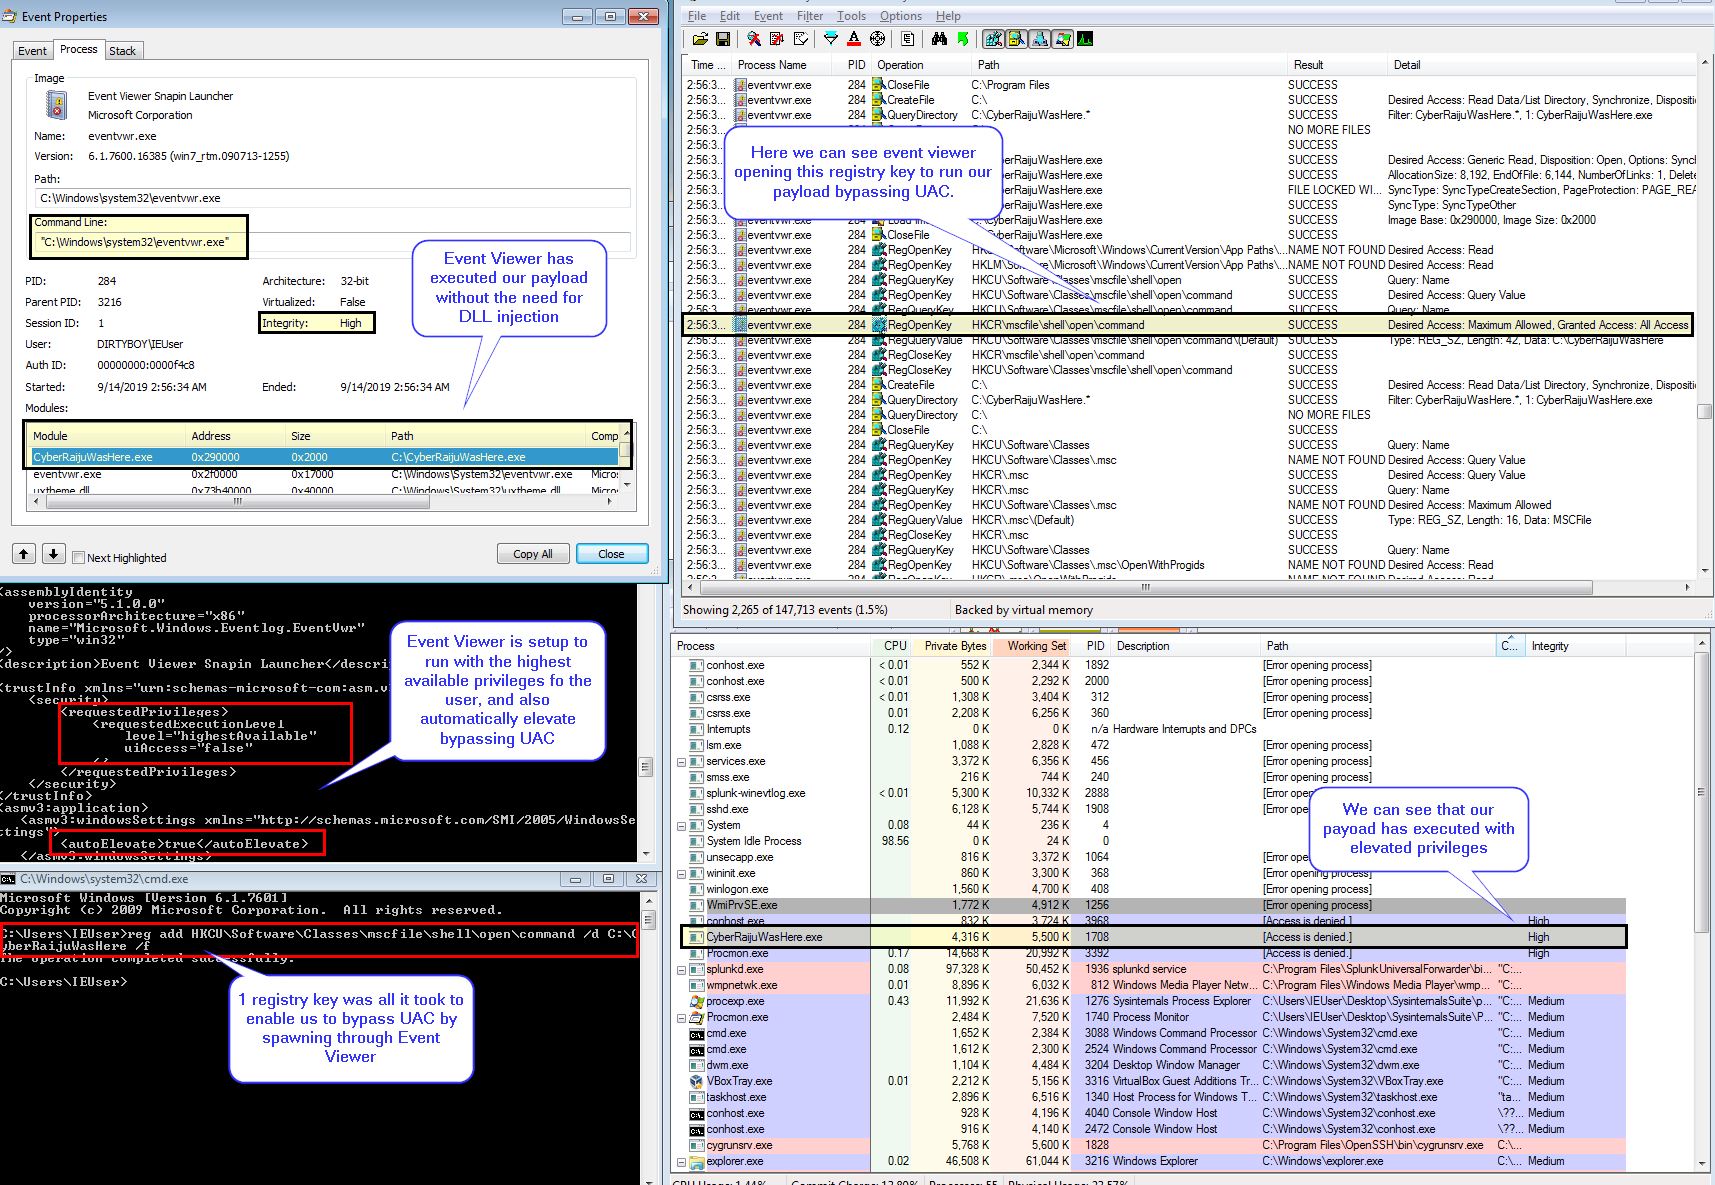Toggle Show Profiling Events graph icon
Viewport: 1715px width, 1185px height.
pyautogui.click(x=1085, y=39)
